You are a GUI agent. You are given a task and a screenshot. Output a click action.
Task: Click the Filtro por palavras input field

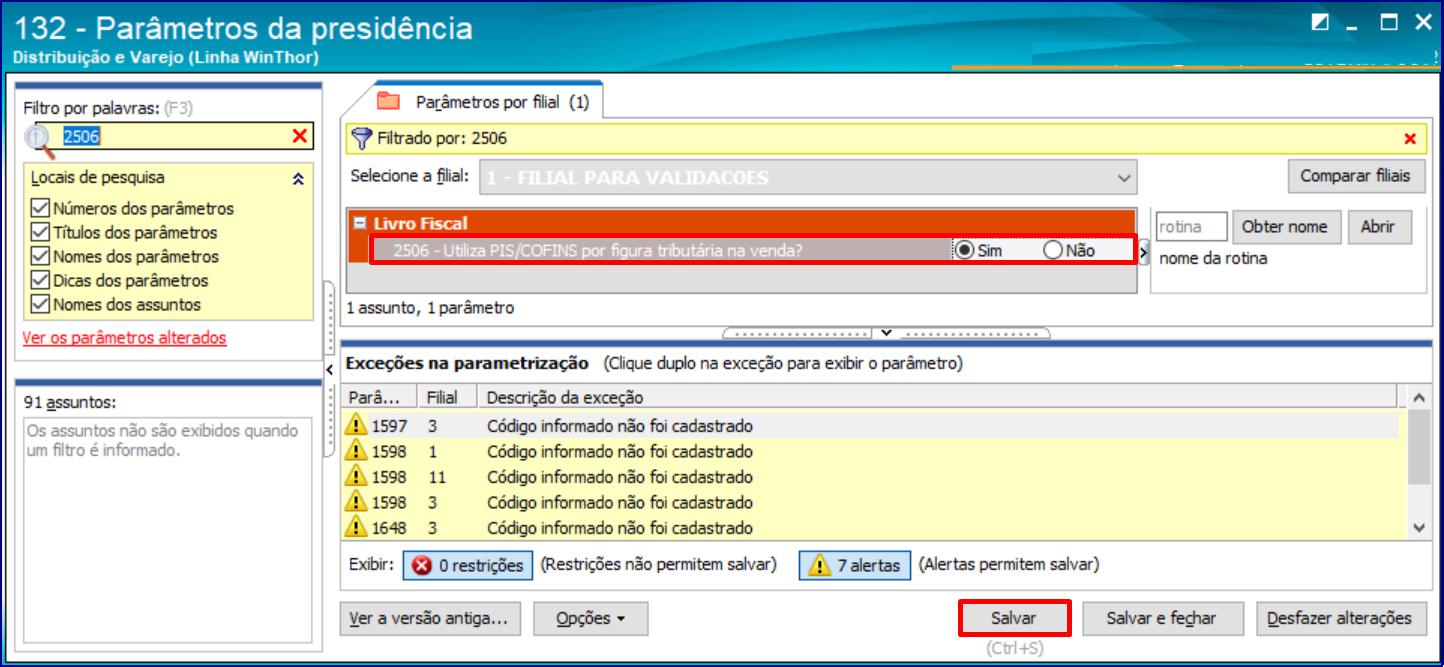tap(175, 137)
